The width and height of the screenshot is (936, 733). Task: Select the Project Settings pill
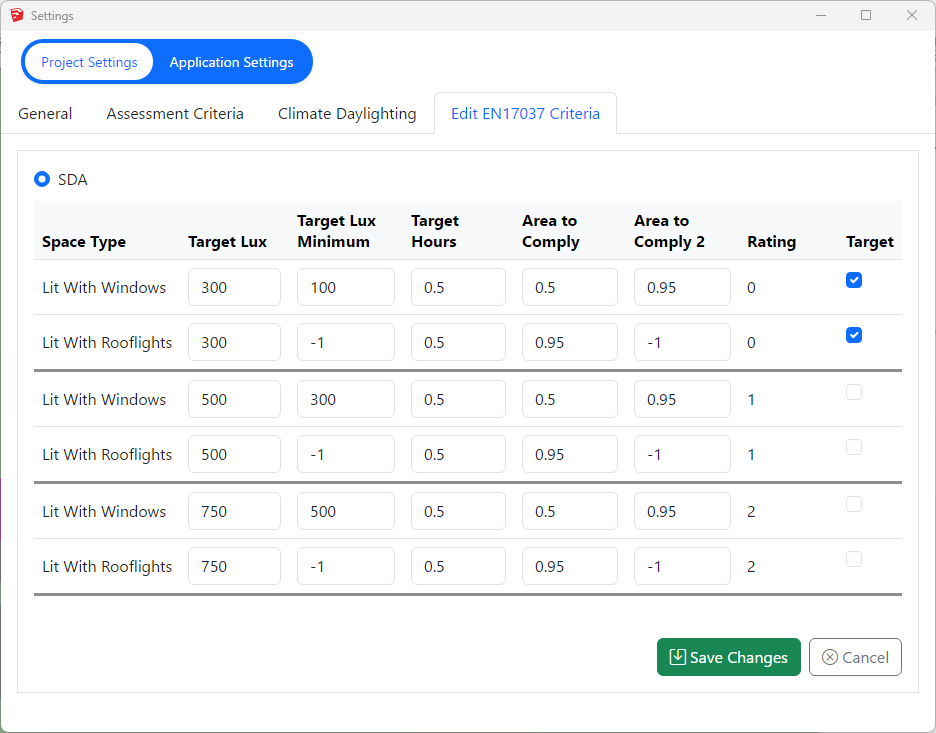coord(89,62)
